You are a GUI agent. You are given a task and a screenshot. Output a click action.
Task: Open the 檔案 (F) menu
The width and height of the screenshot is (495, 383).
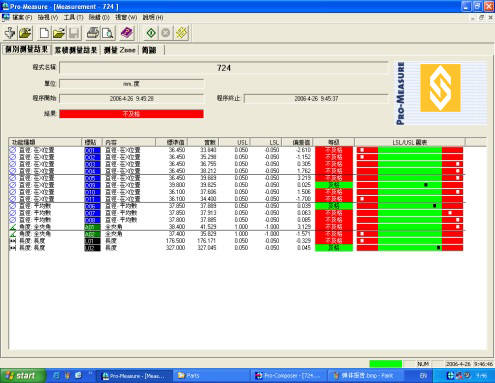click(22, 17)
